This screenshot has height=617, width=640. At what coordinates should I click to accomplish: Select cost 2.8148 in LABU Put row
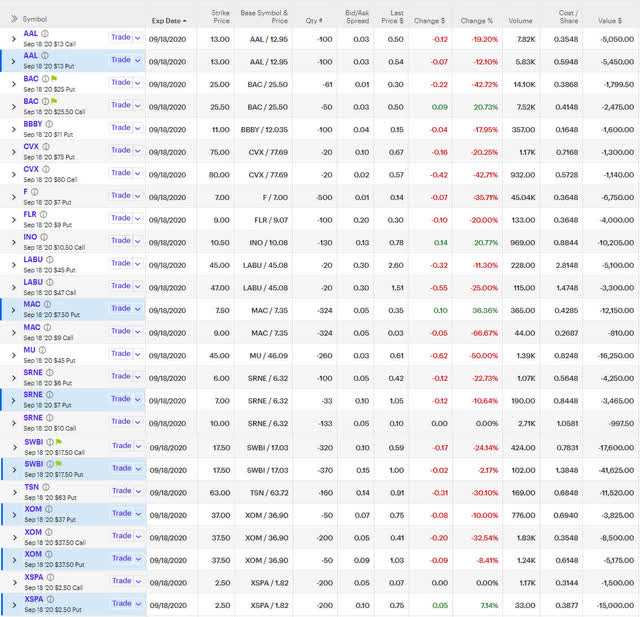(x=567, y=265)
